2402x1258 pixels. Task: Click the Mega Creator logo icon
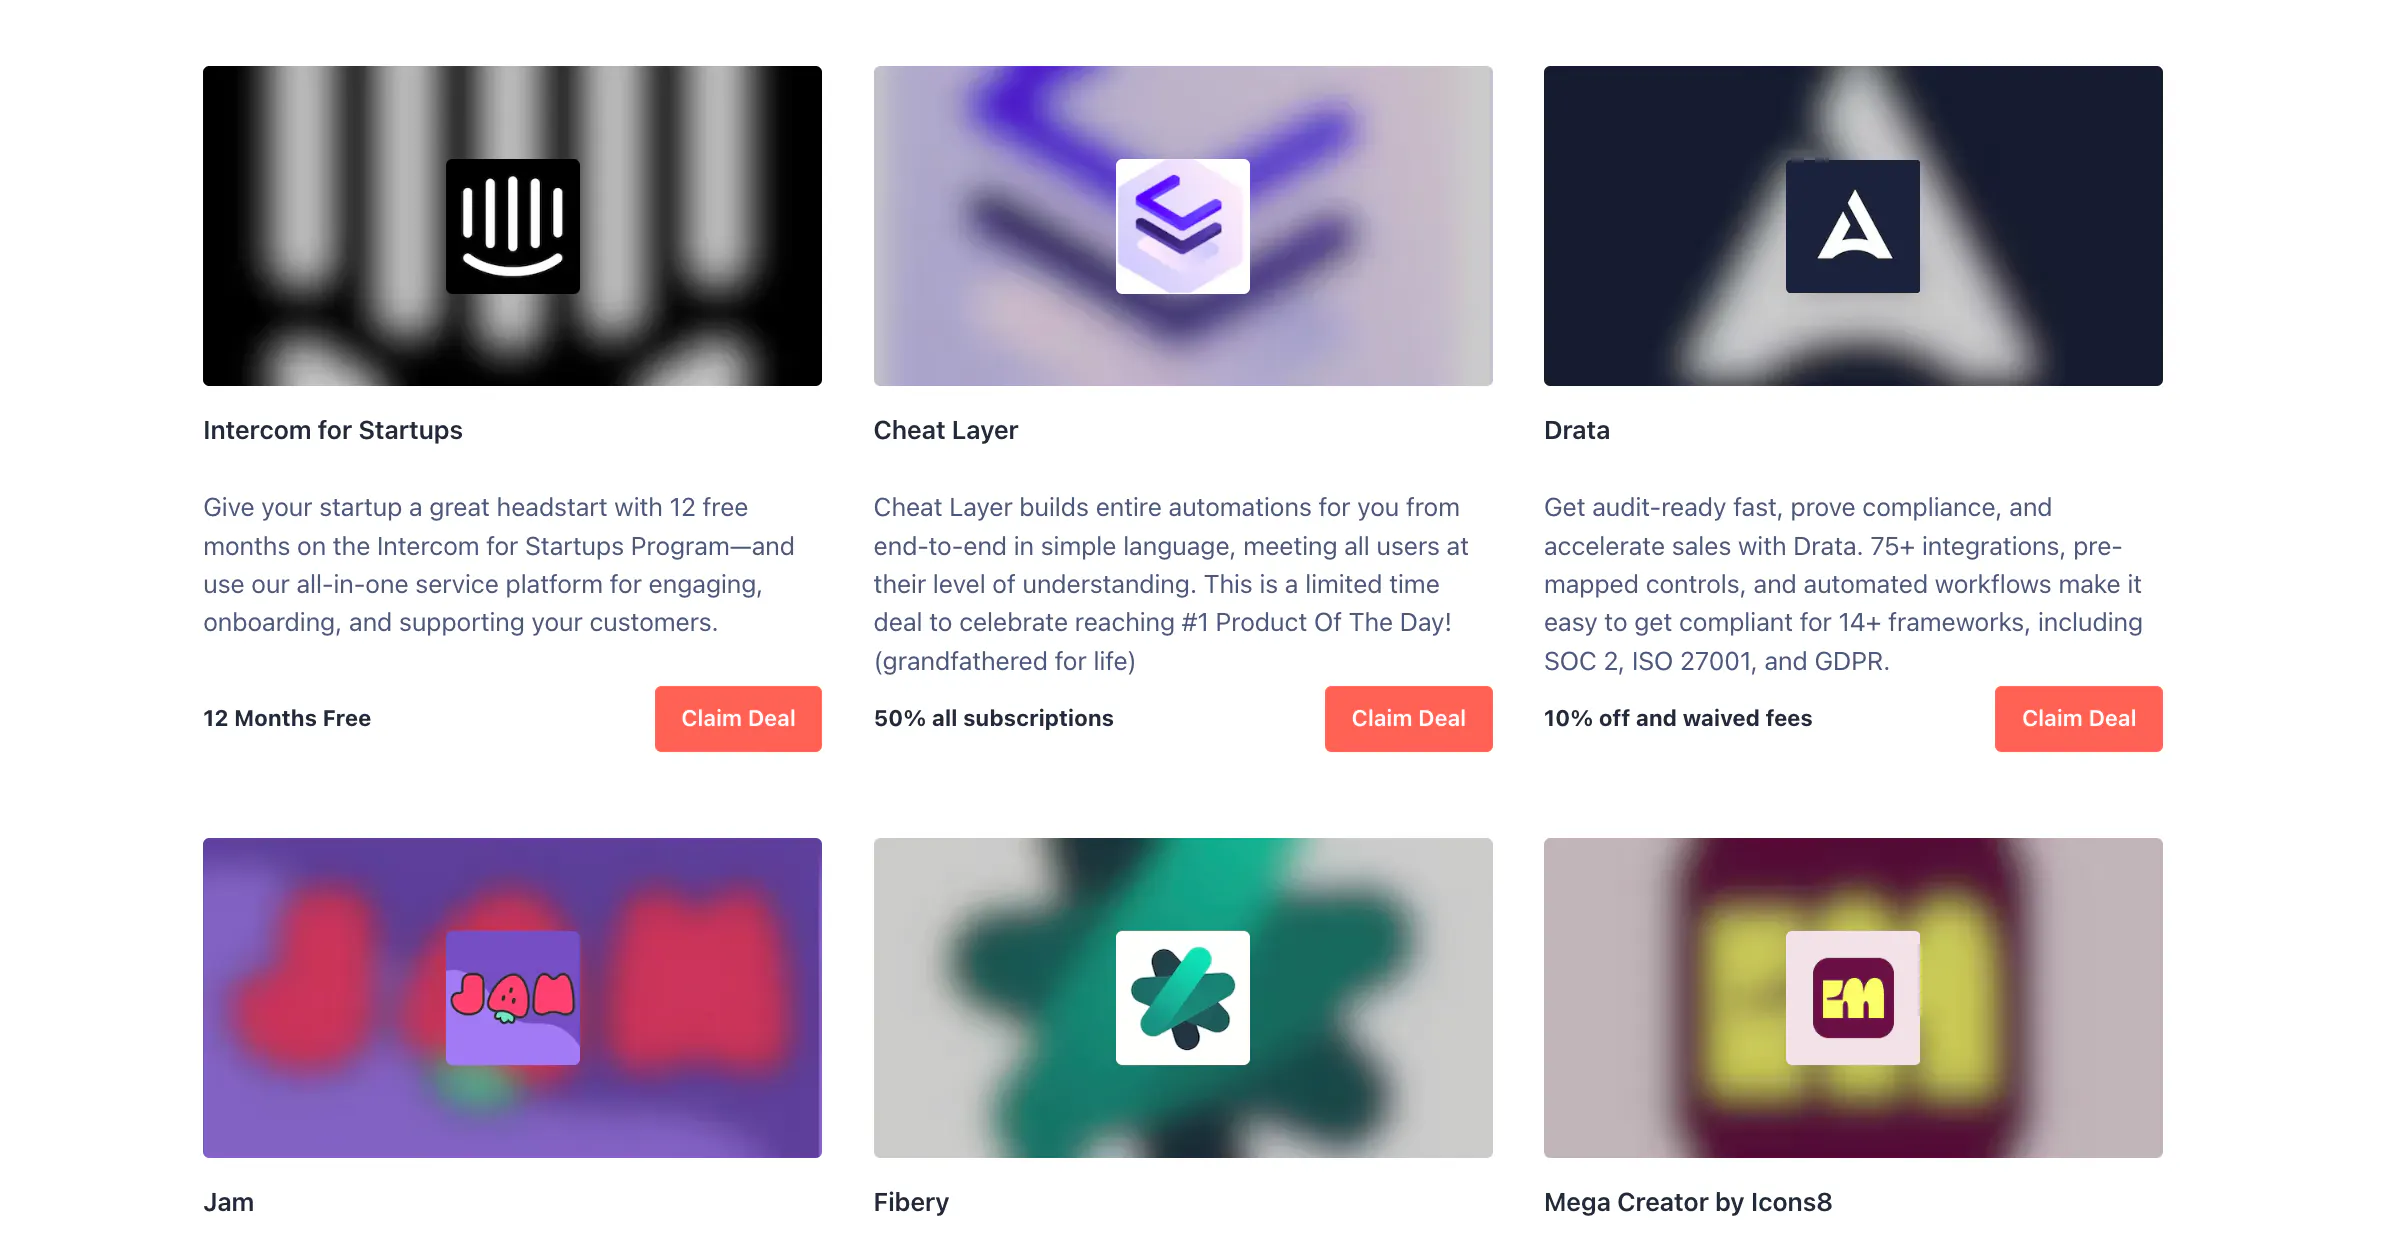1853,998
